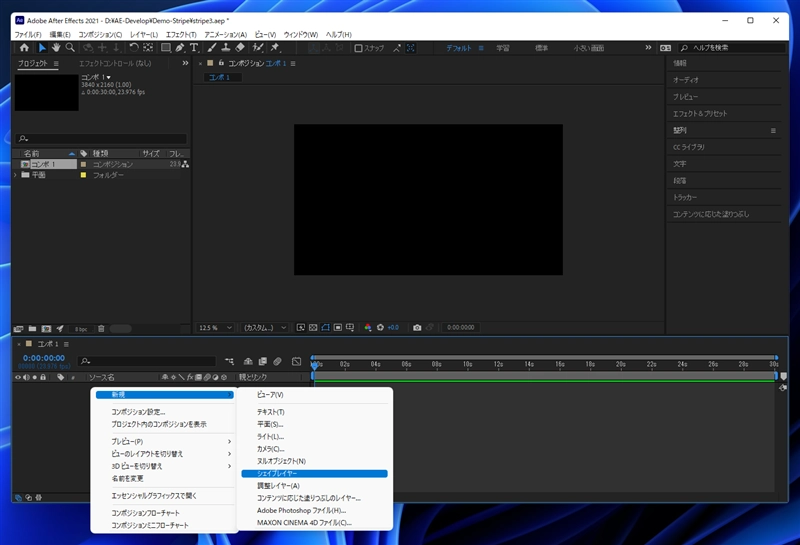Open the エフェクト(T) menu

pos(179,34)
